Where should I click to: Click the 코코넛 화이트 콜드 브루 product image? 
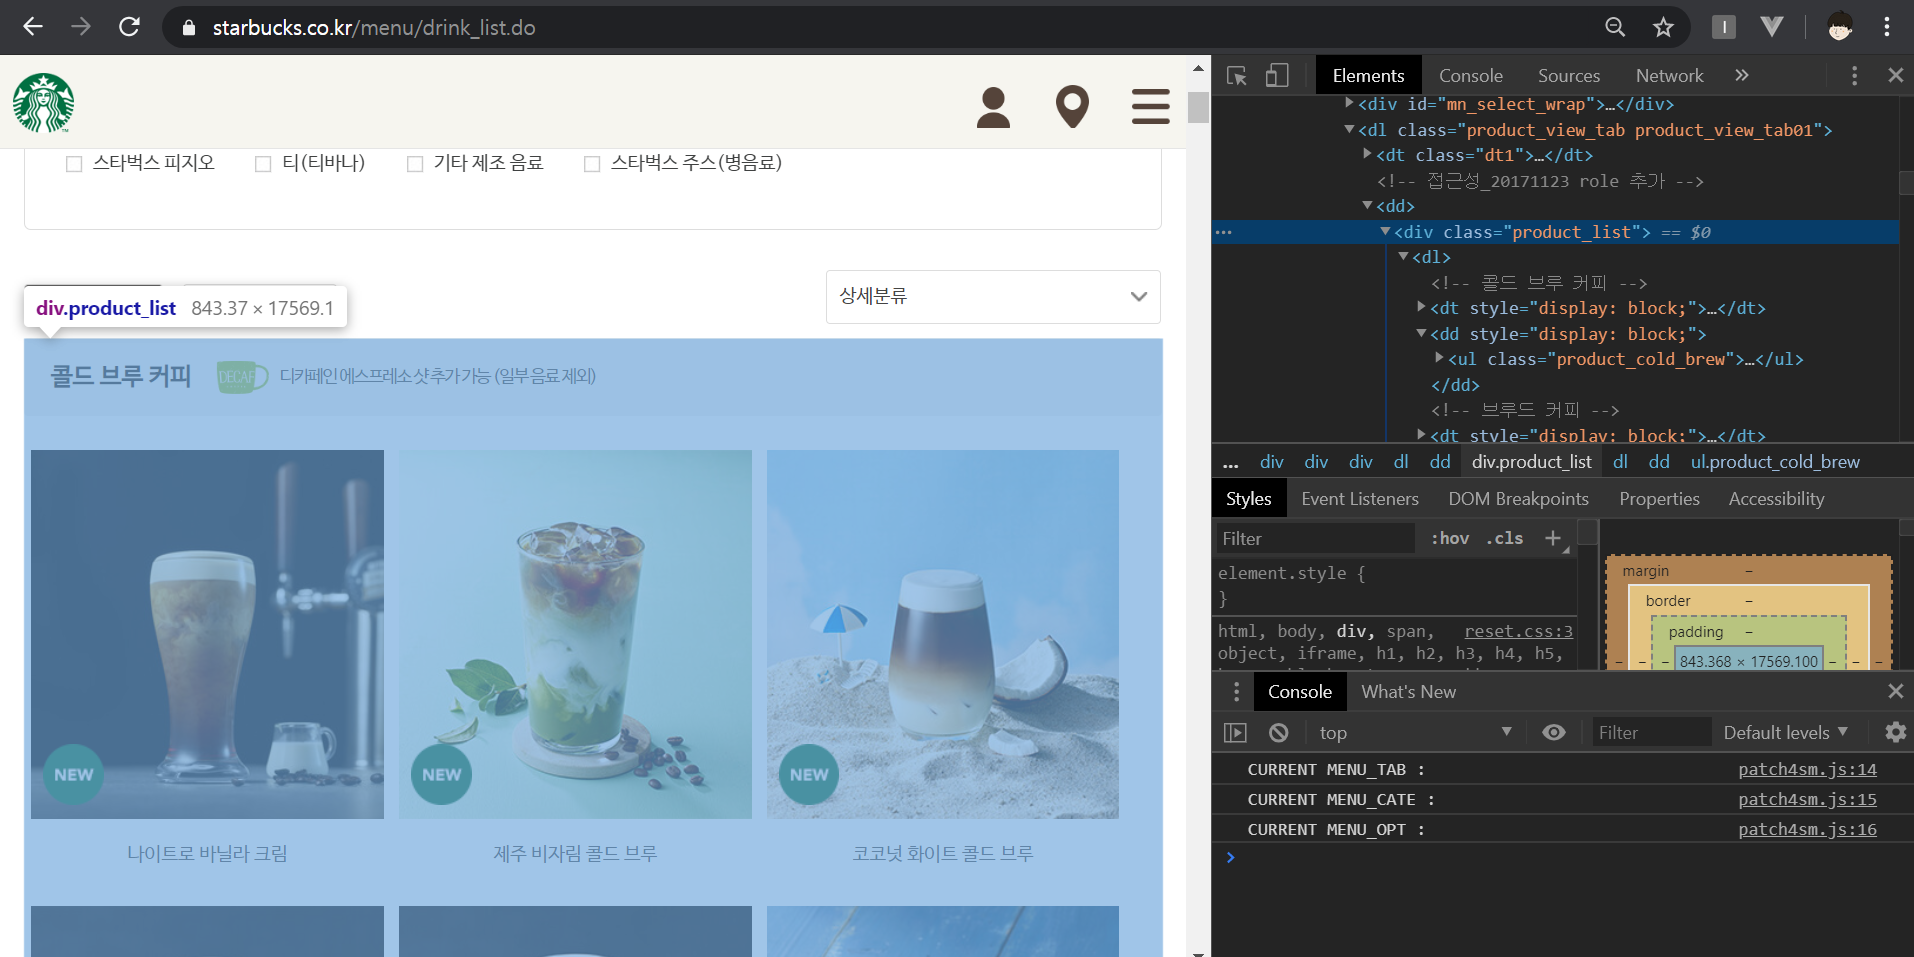pyautogui.click(x=943, y=634)
